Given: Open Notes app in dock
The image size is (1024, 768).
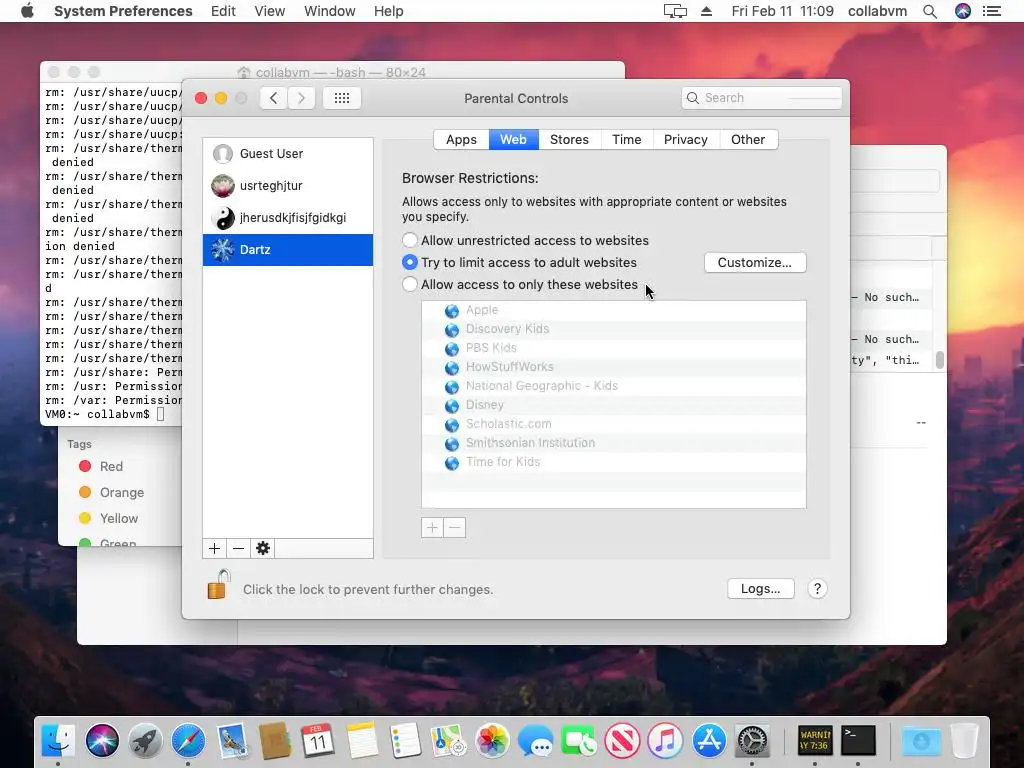Looking at the screenshot, I should (362, 741).
